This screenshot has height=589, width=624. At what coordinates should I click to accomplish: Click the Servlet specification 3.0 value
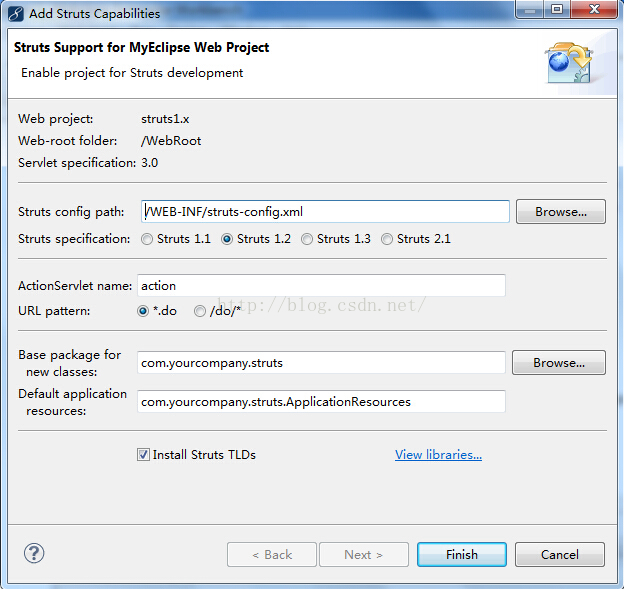coord(150,163)
